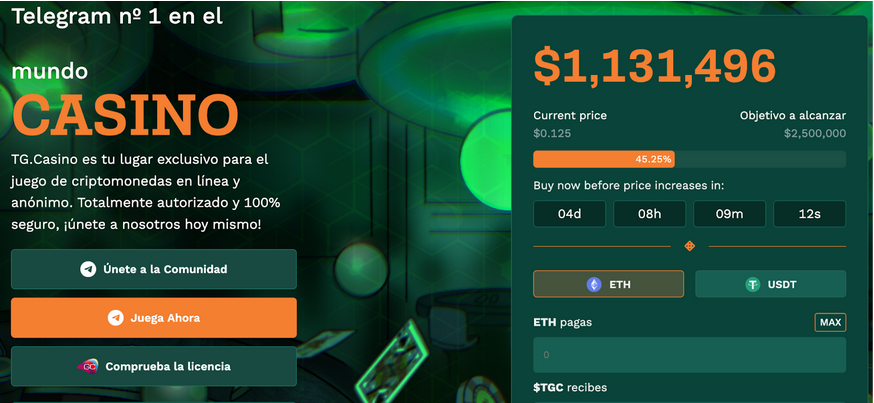Image resolution: width=874 pixels, height=403 pixels.
Task: Click the orange CASINO heading
Action: click(126, 115)
